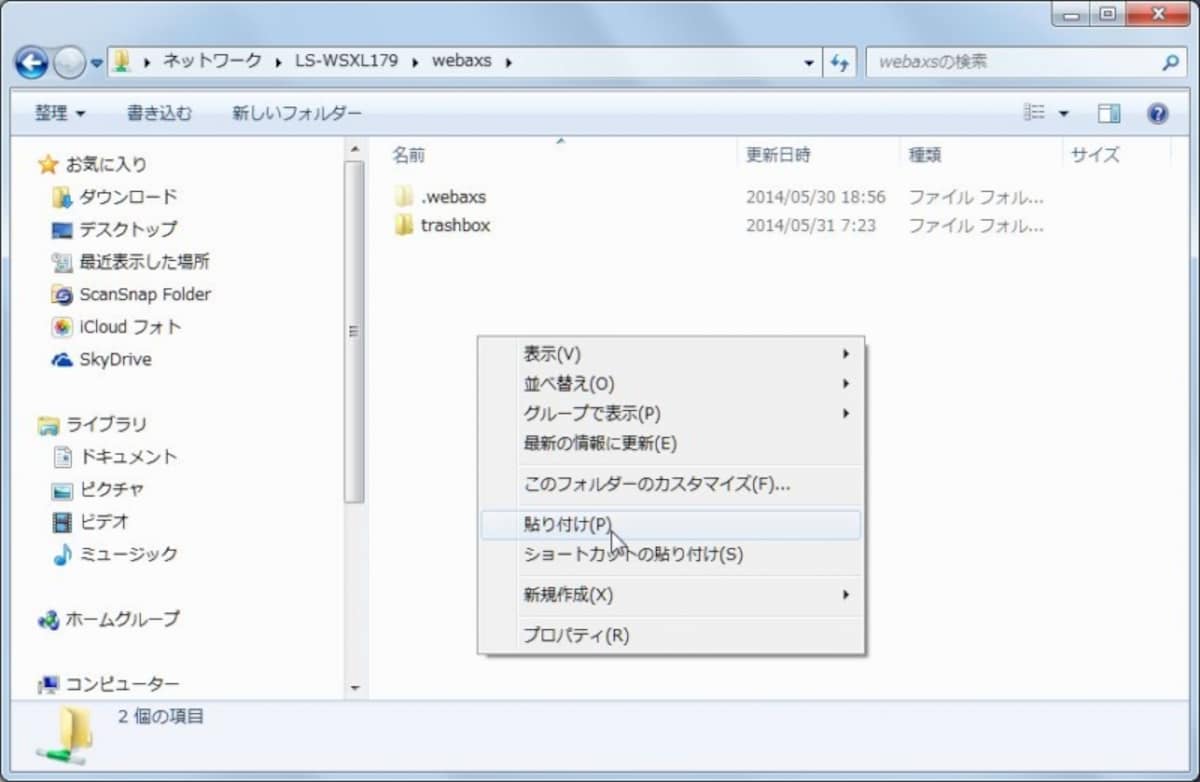Select デスクトップ in the sidebar

pos(128,229)
